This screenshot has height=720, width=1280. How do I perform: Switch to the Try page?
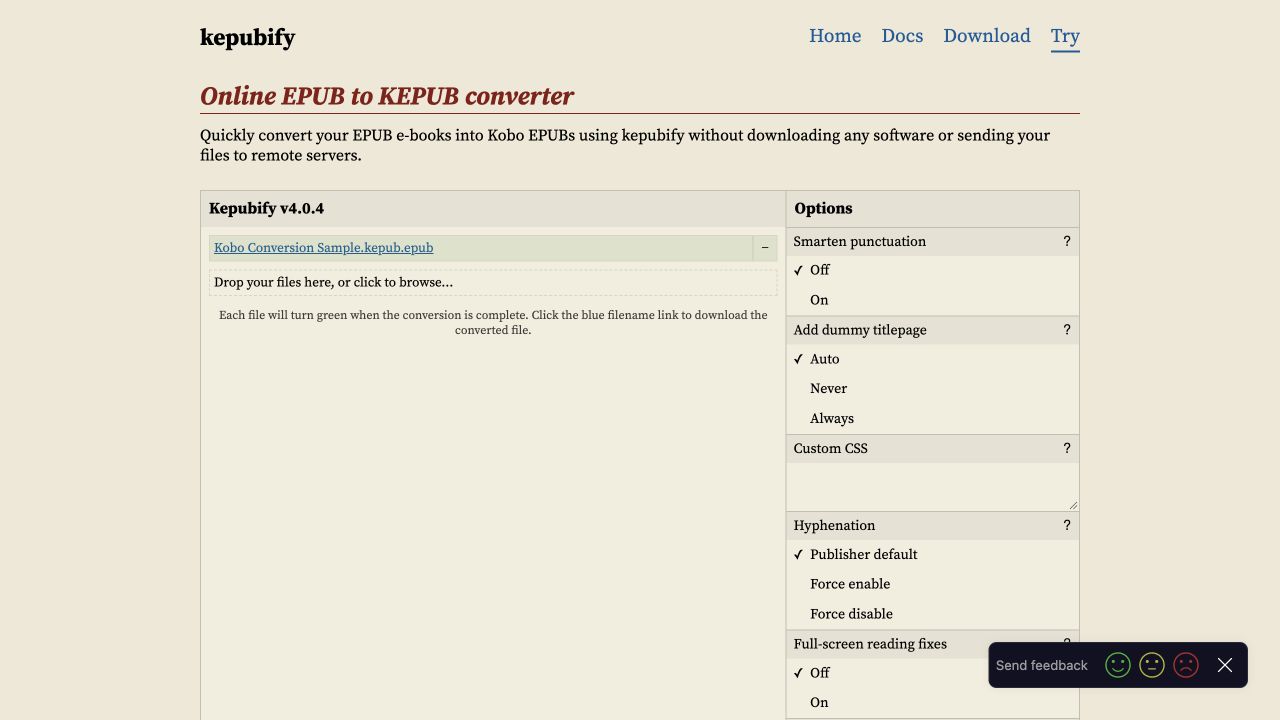[x=1065, y=36]
